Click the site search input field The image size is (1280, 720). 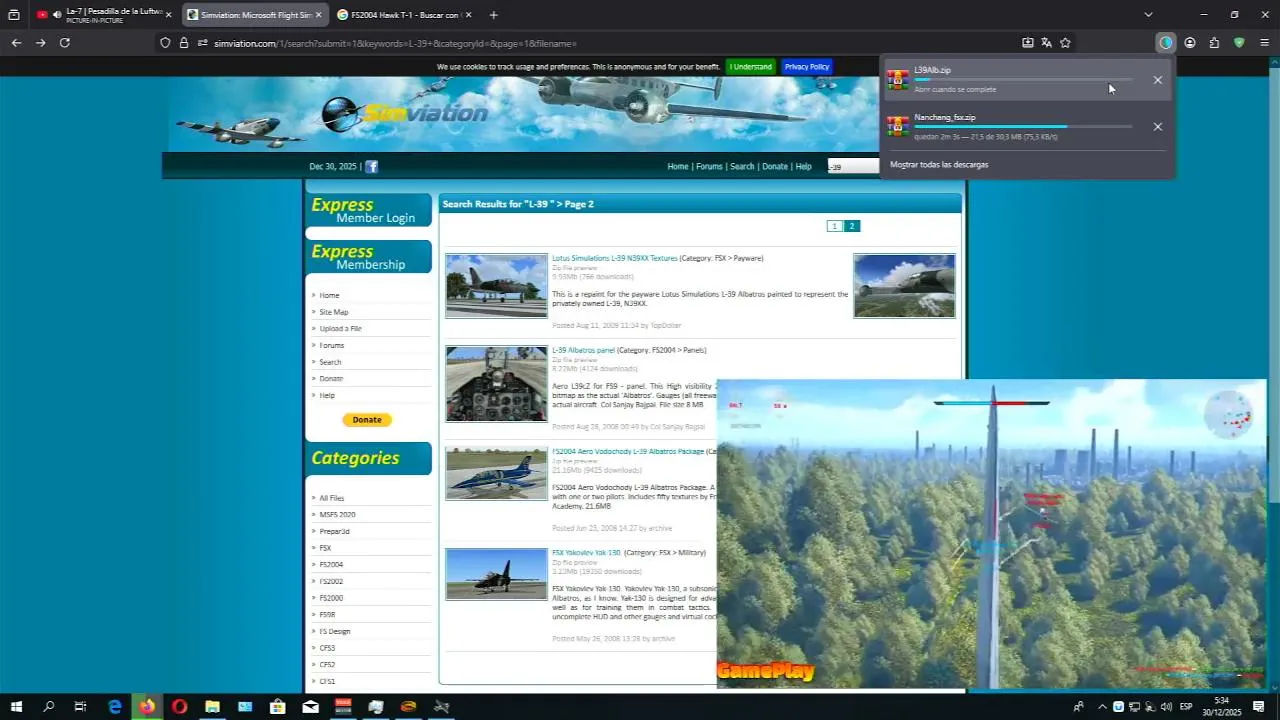tap(853, 167)
